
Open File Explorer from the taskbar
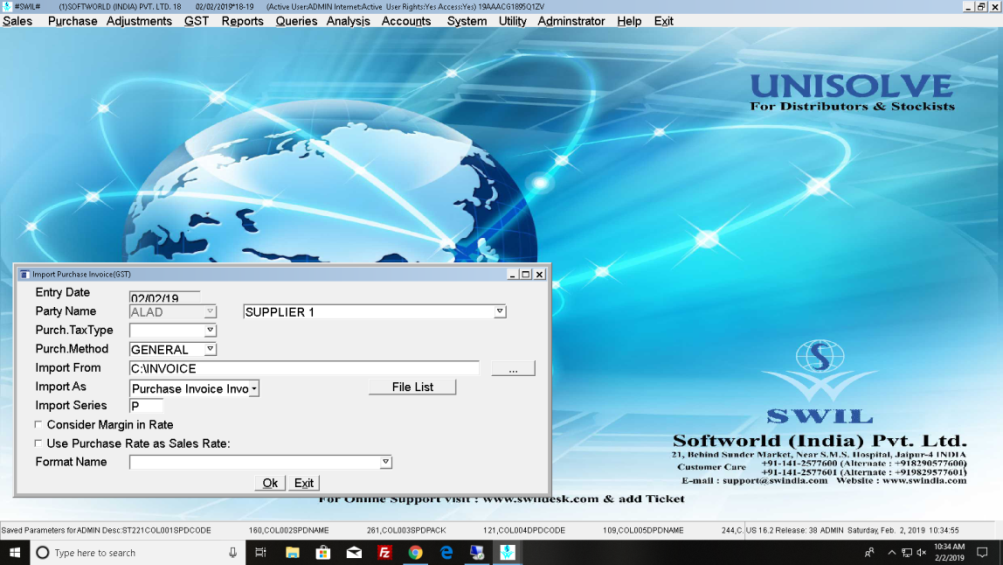pyautogui.click(x=292, y=553)
